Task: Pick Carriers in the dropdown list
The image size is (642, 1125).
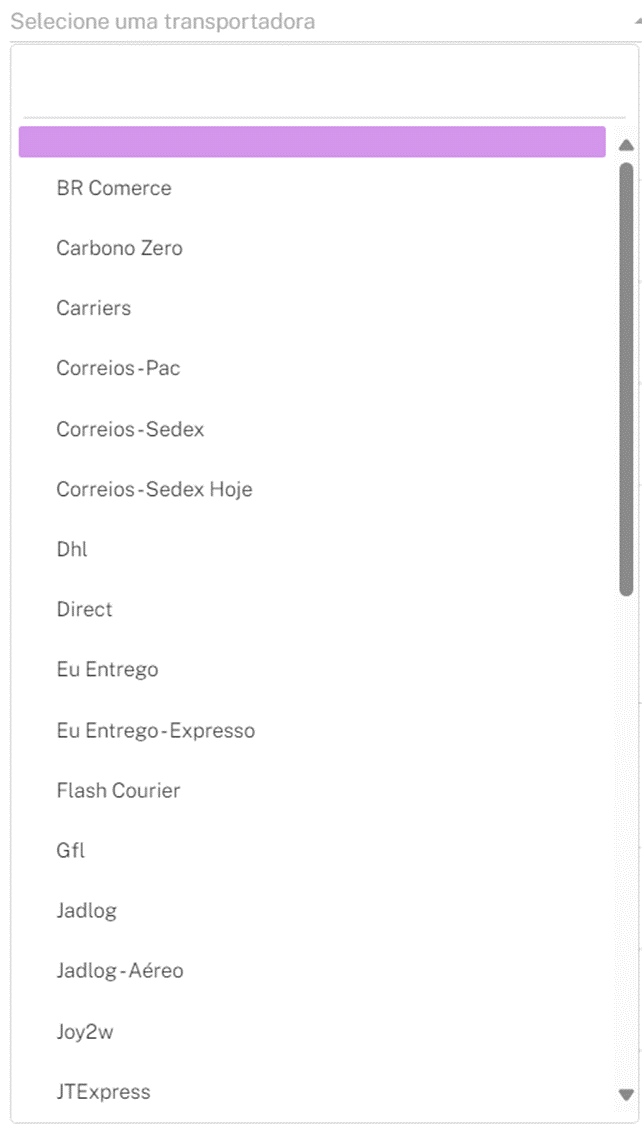Action: click(x=94, y=308)
